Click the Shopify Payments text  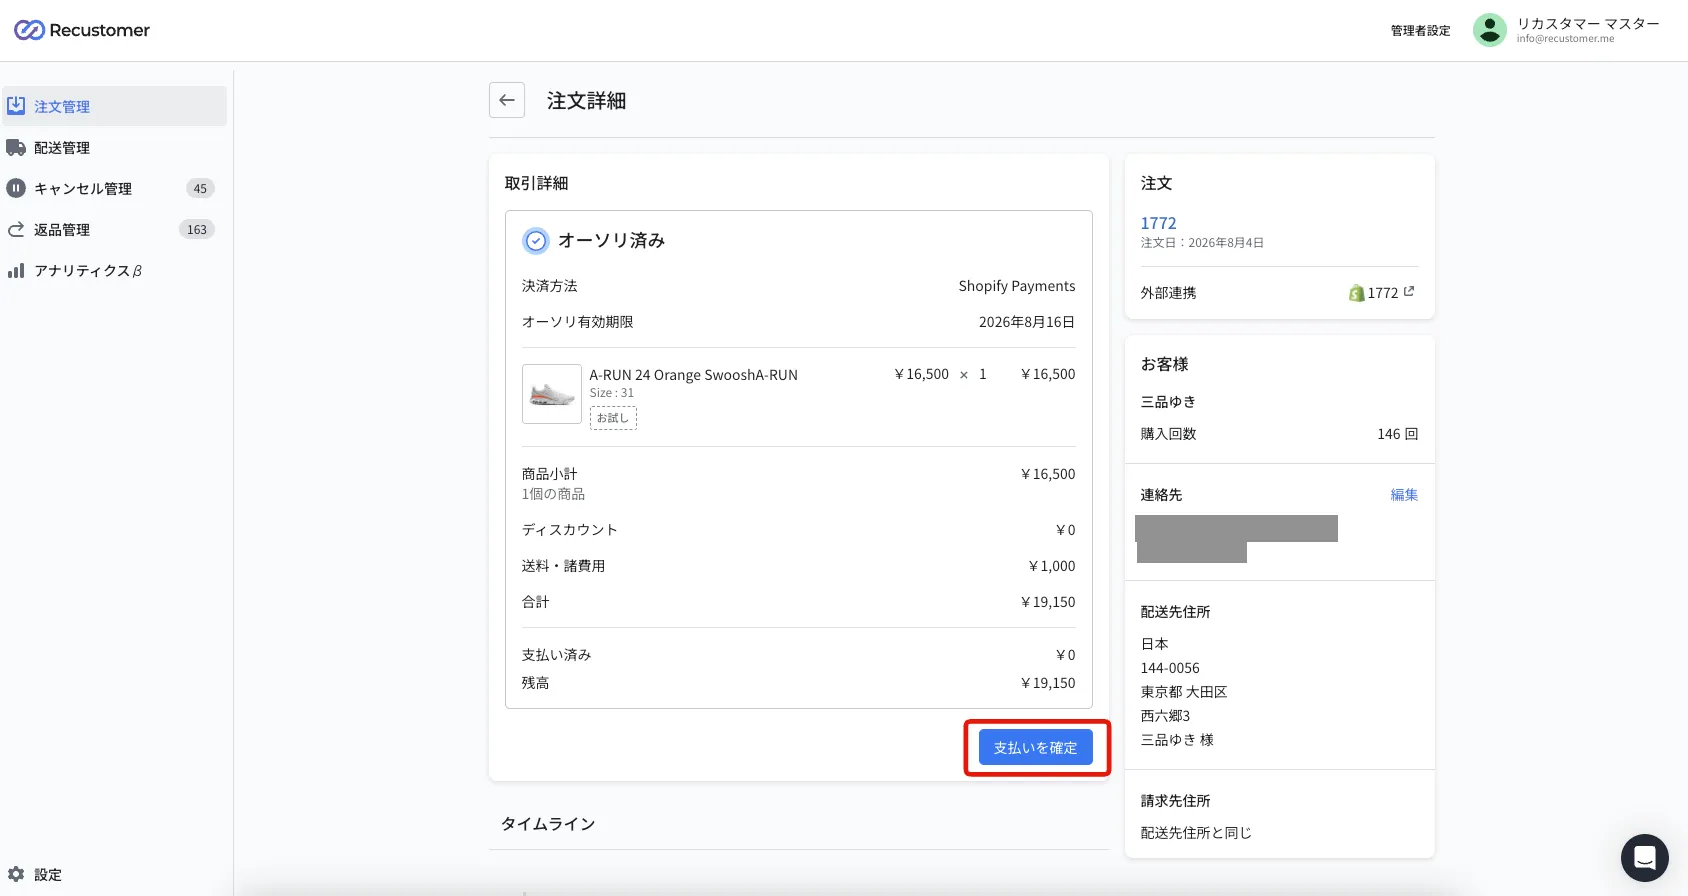(x=1017, y=286)
